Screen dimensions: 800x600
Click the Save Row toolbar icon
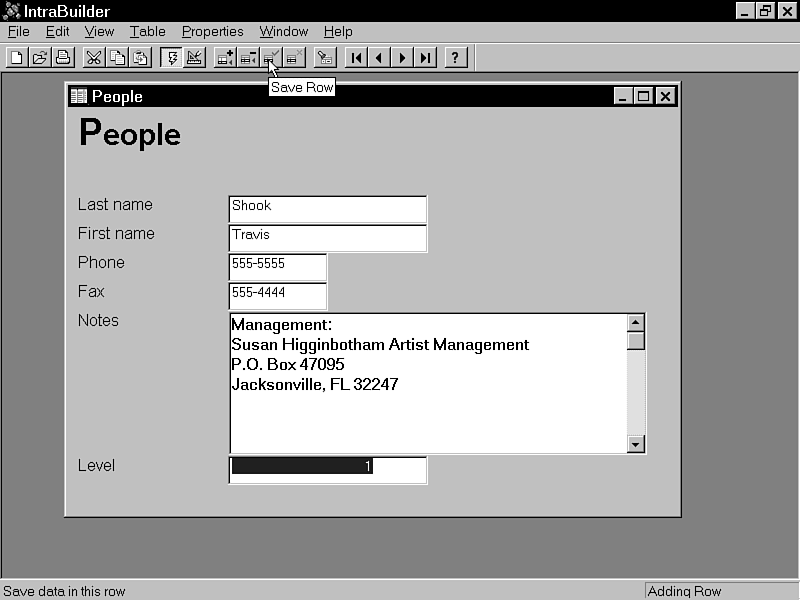270,57
